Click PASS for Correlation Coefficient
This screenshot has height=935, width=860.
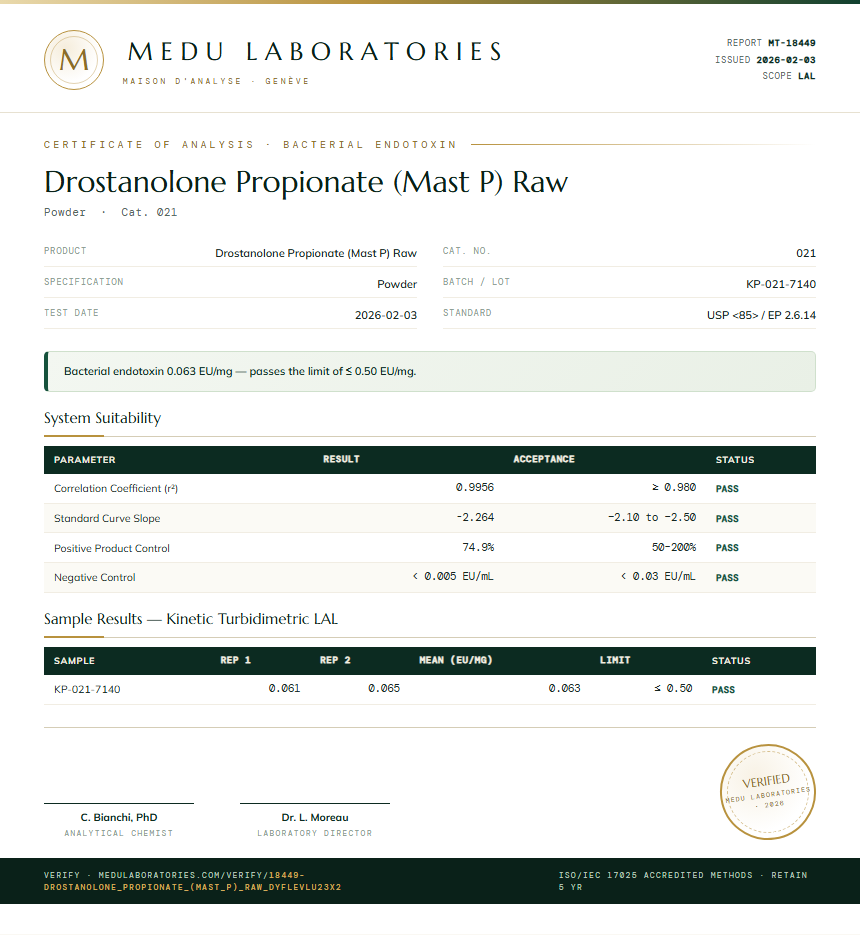point(727,489)
